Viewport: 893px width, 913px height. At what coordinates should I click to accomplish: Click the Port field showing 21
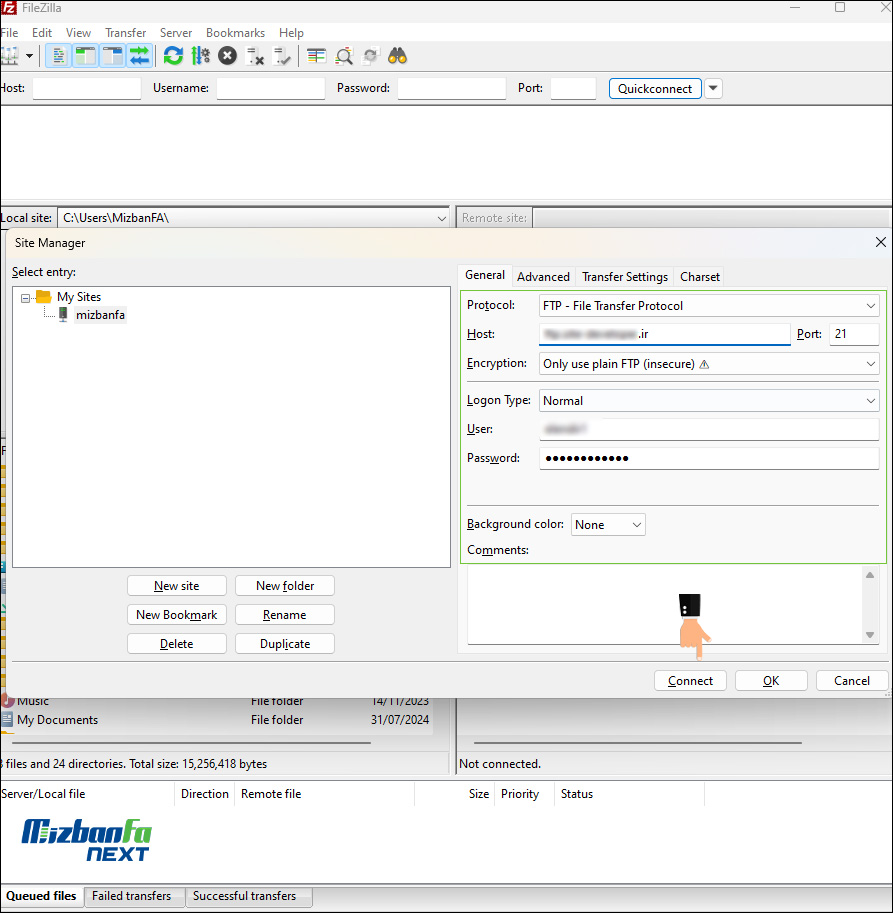854,334
